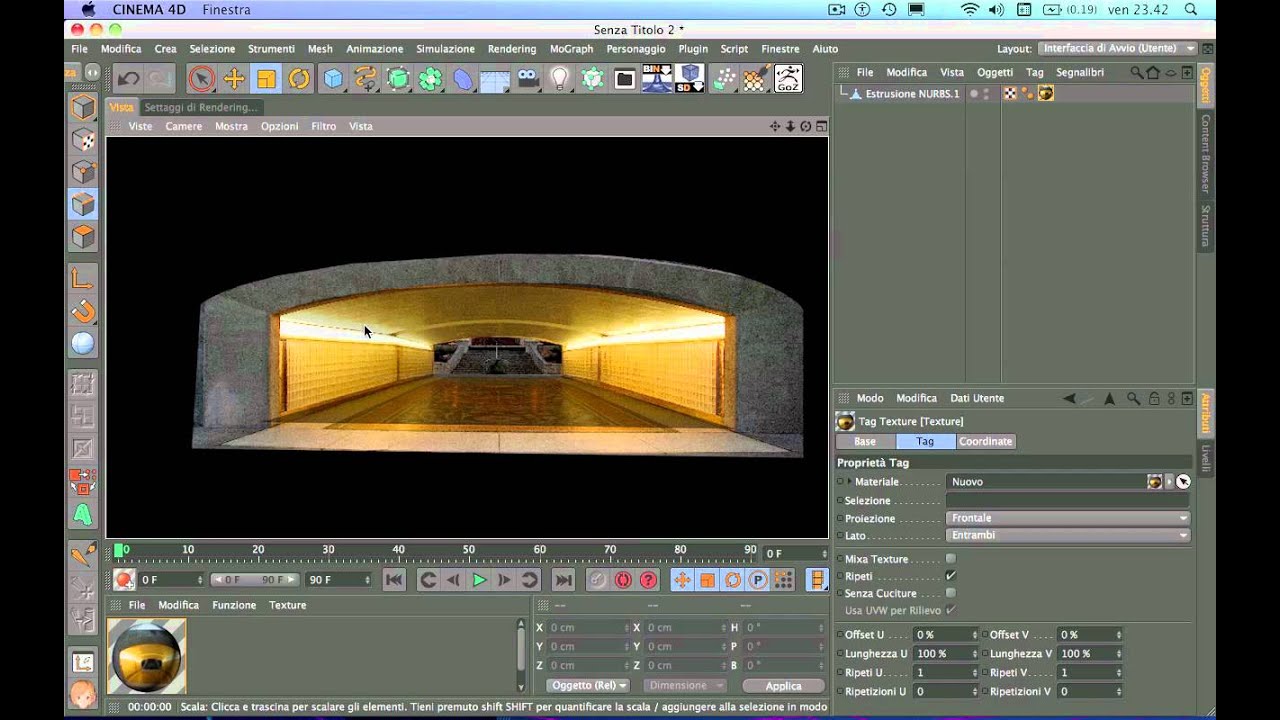Click the timeline at frame 40
The image size is (1280, 720).
[x=399, y=551]
